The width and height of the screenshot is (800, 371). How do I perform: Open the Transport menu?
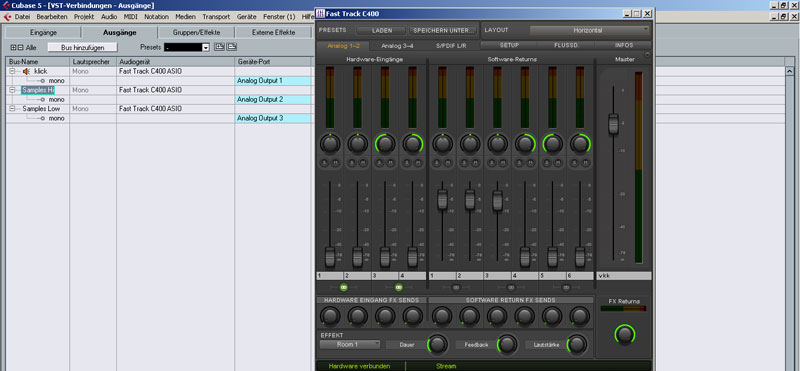(x=216, y=17)
